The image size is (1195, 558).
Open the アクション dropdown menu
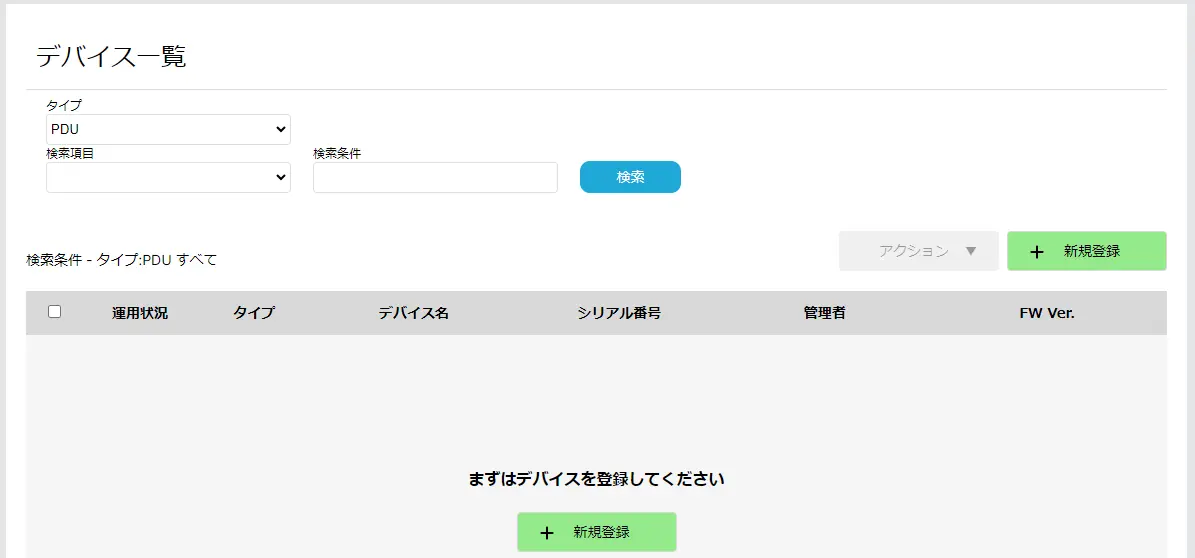(x=918, y=252)
